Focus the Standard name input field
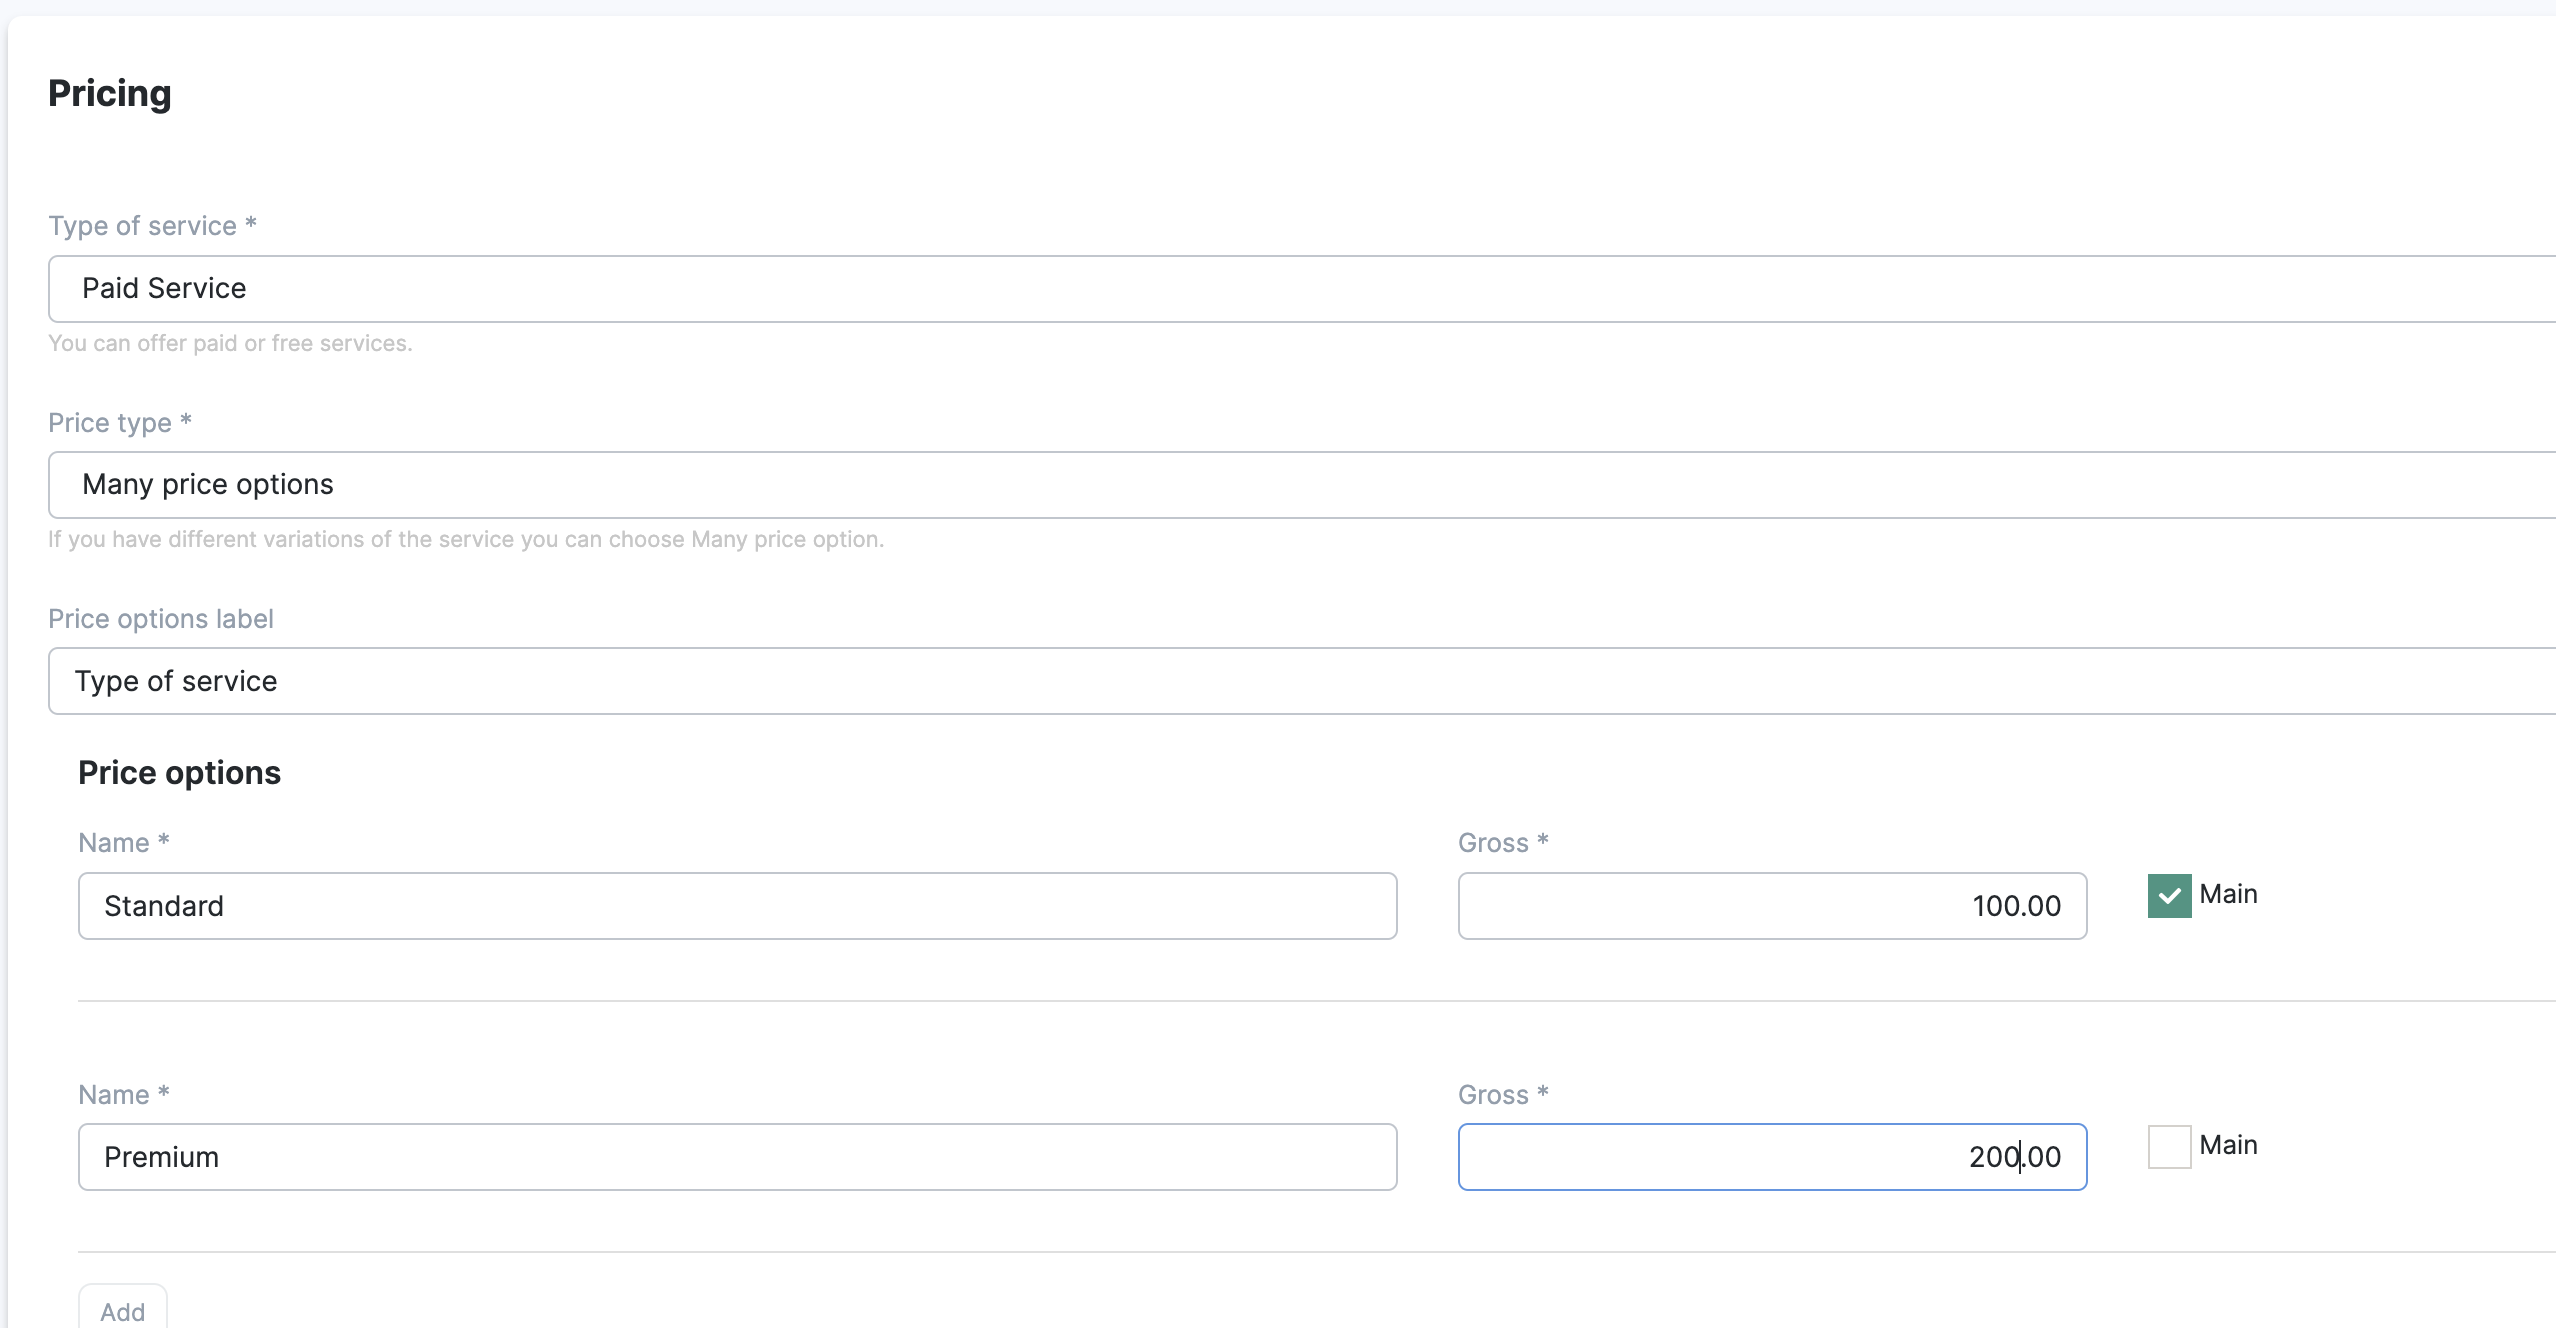This screenshot has height=1328, width=2556. point(737,906)
